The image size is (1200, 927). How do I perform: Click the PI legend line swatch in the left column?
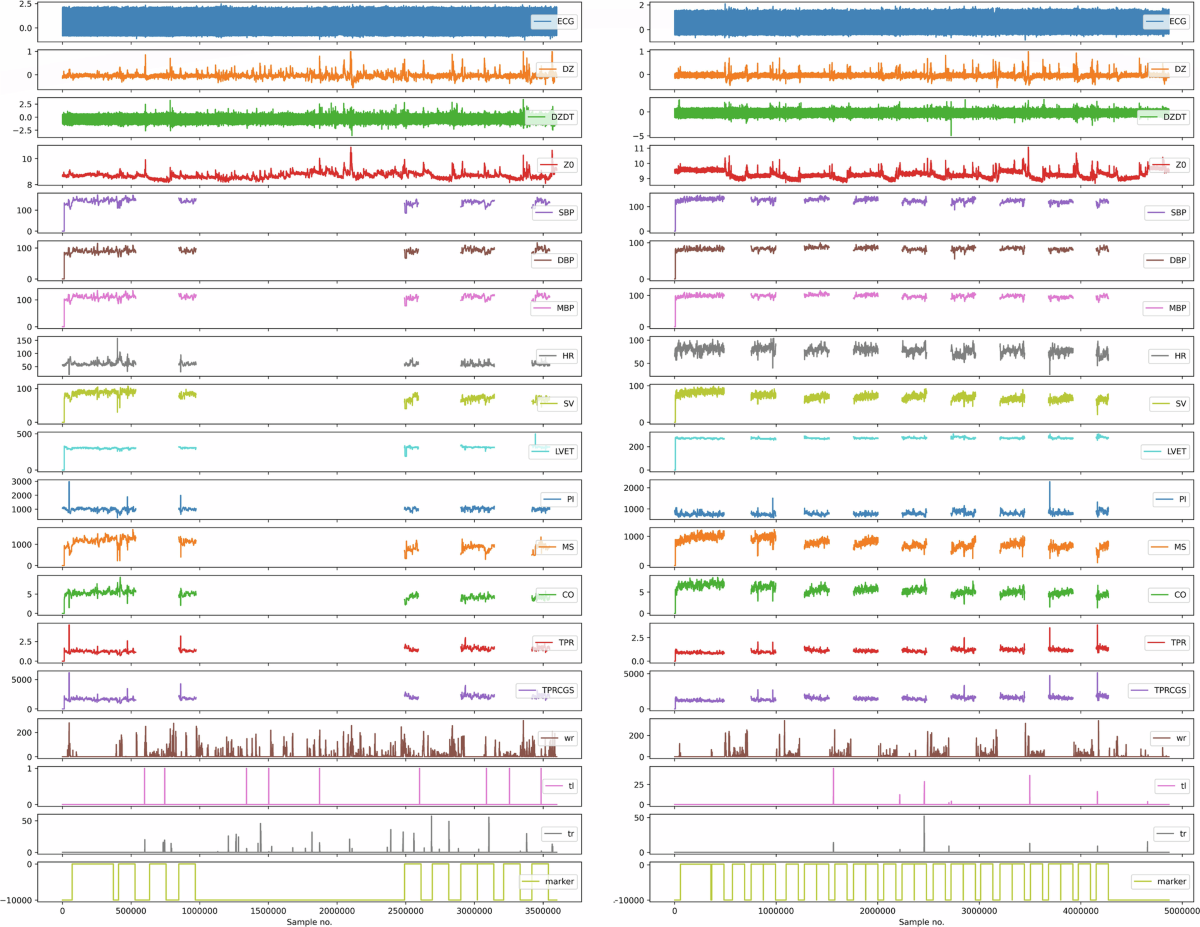[550, 499]
